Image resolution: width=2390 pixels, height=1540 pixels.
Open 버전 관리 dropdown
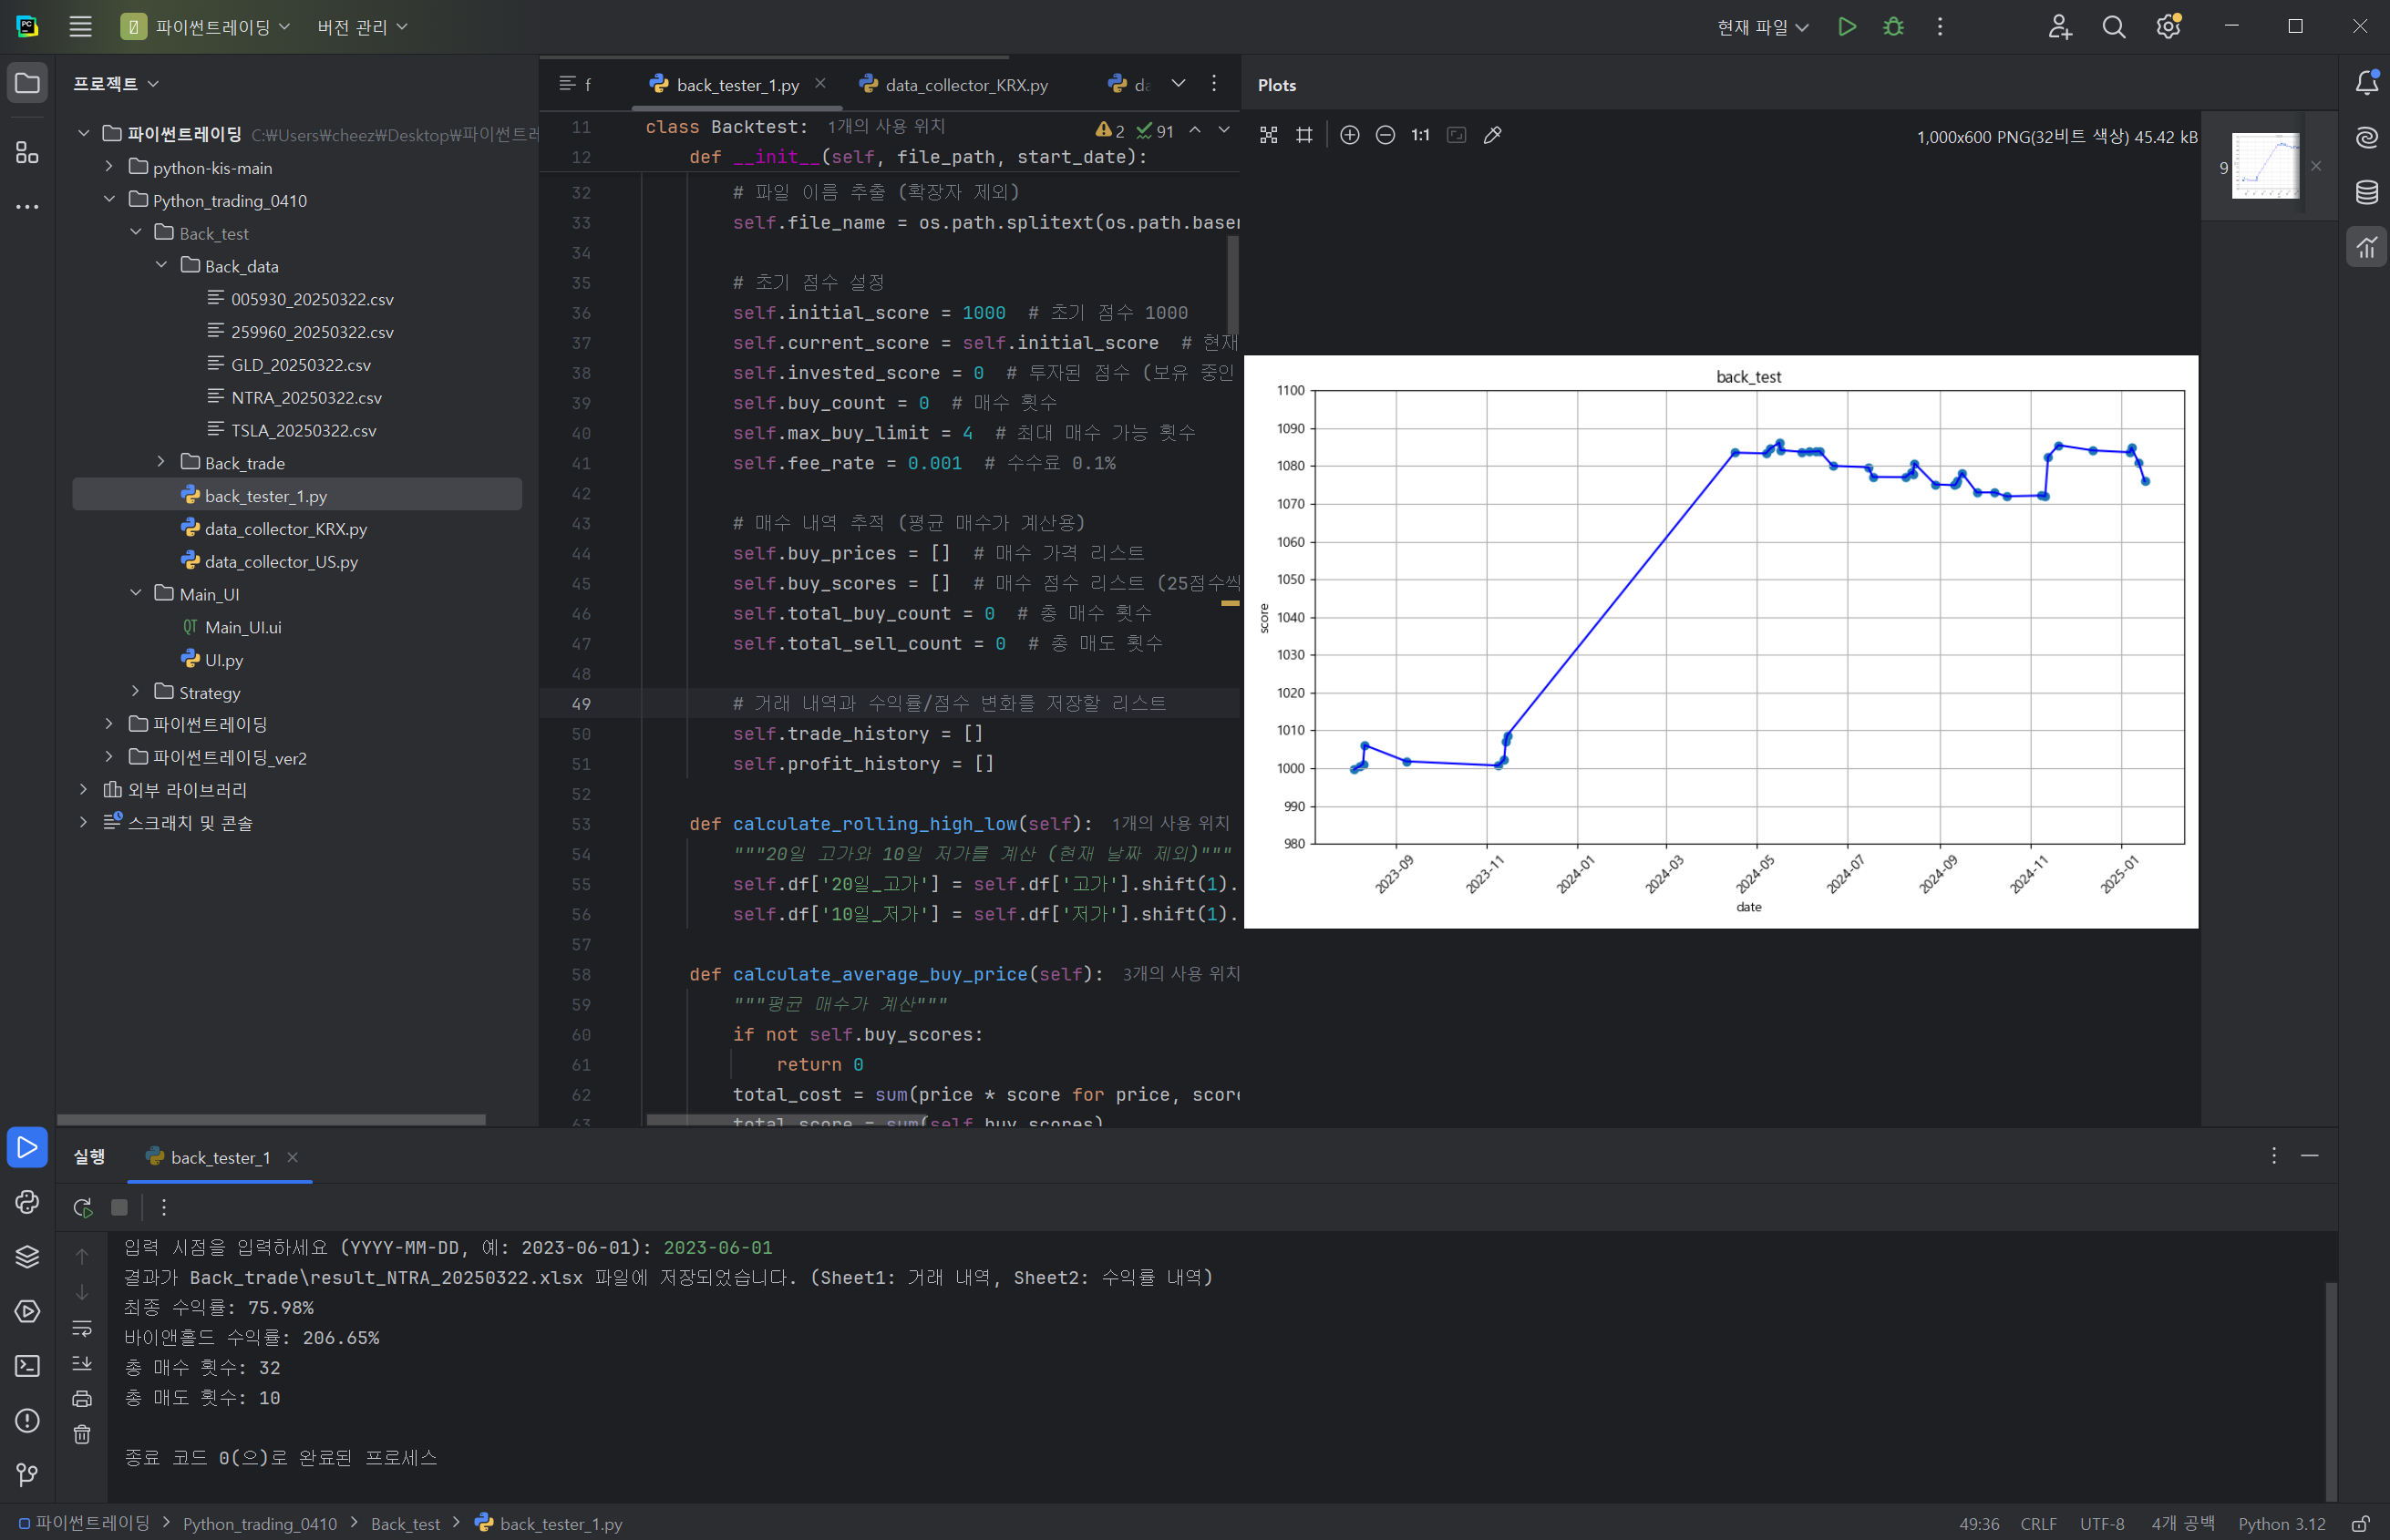(362, 27)
